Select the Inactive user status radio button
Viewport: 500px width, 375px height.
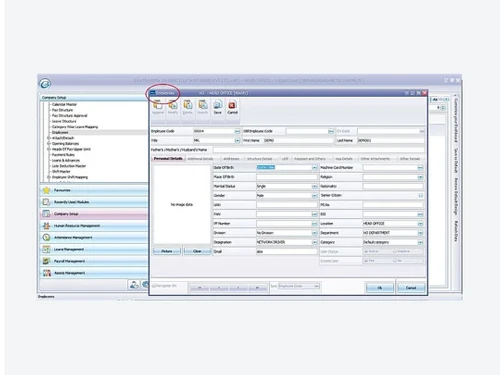(x=395, y=251)
